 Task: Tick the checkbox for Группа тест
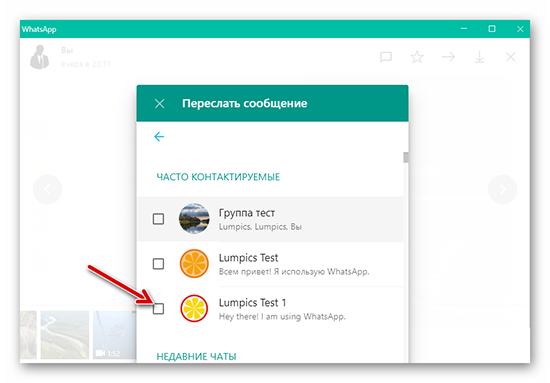(158, 219)
